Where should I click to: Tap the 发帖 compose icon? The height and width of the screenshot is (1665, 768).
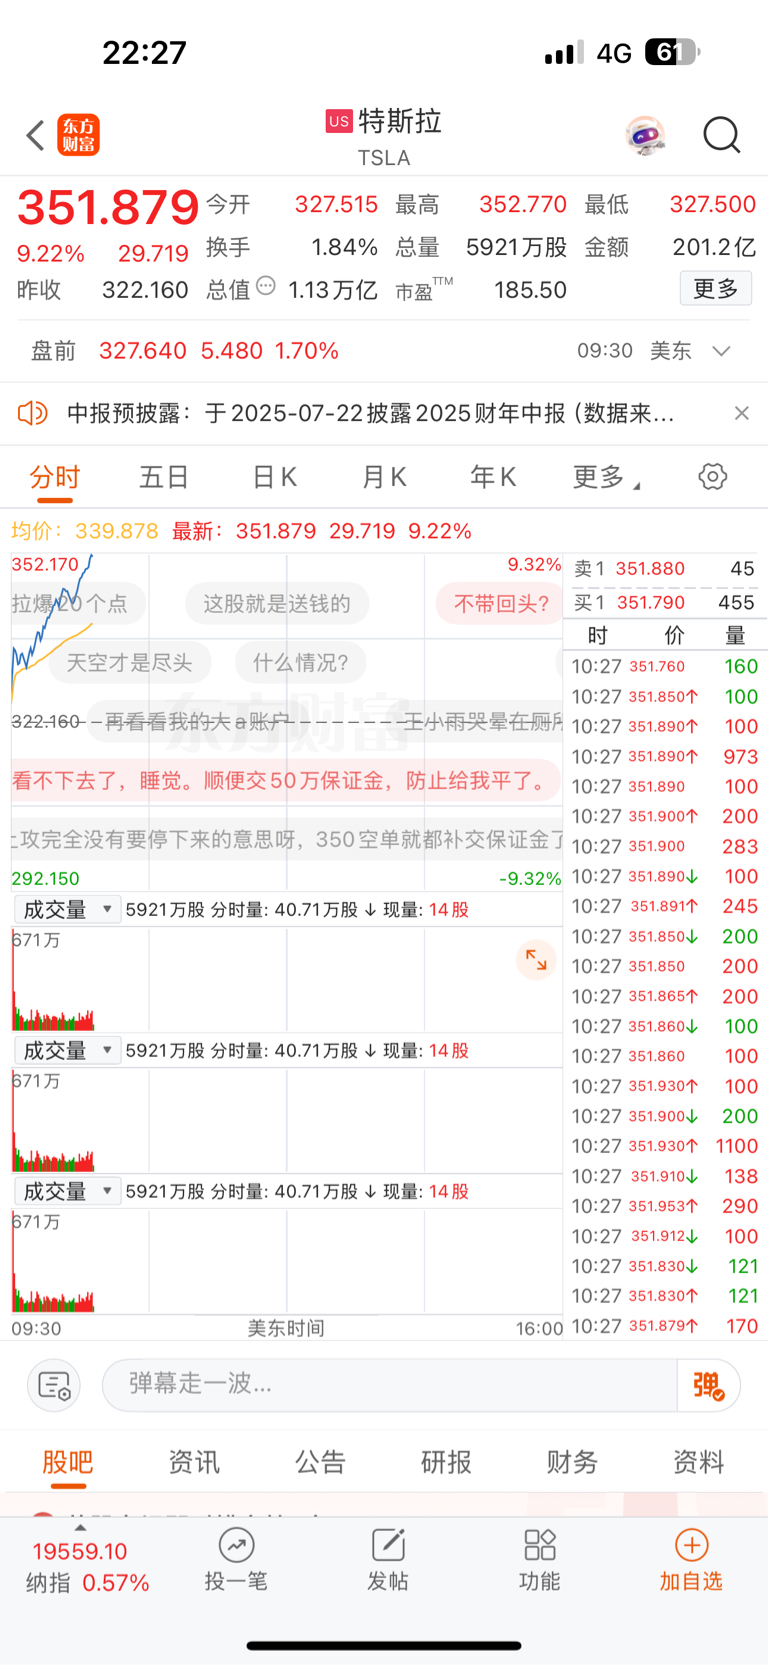tap(388, 1545)
